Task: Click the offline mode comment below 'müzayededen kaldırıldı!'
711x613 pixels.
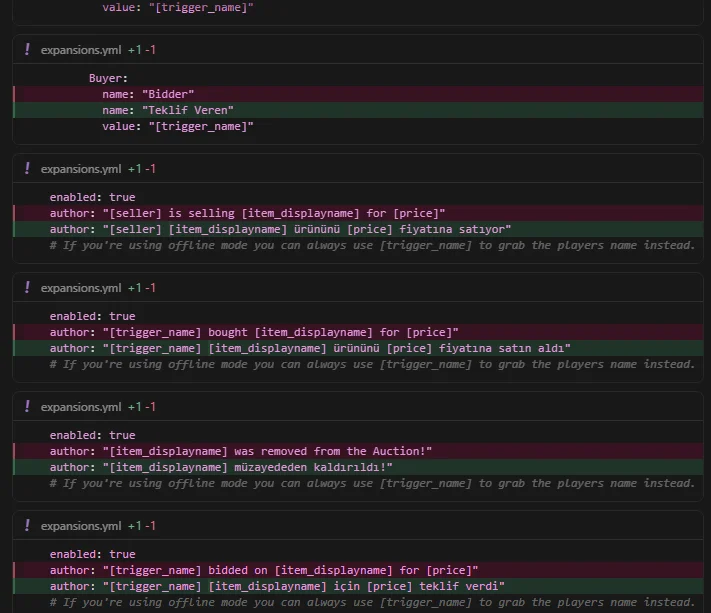Action: pos(372,483)
